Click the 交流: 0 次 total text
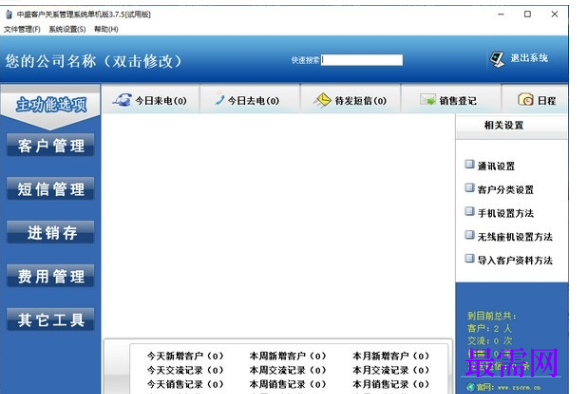This screenshot has width=577, height=394. [489, 341]
